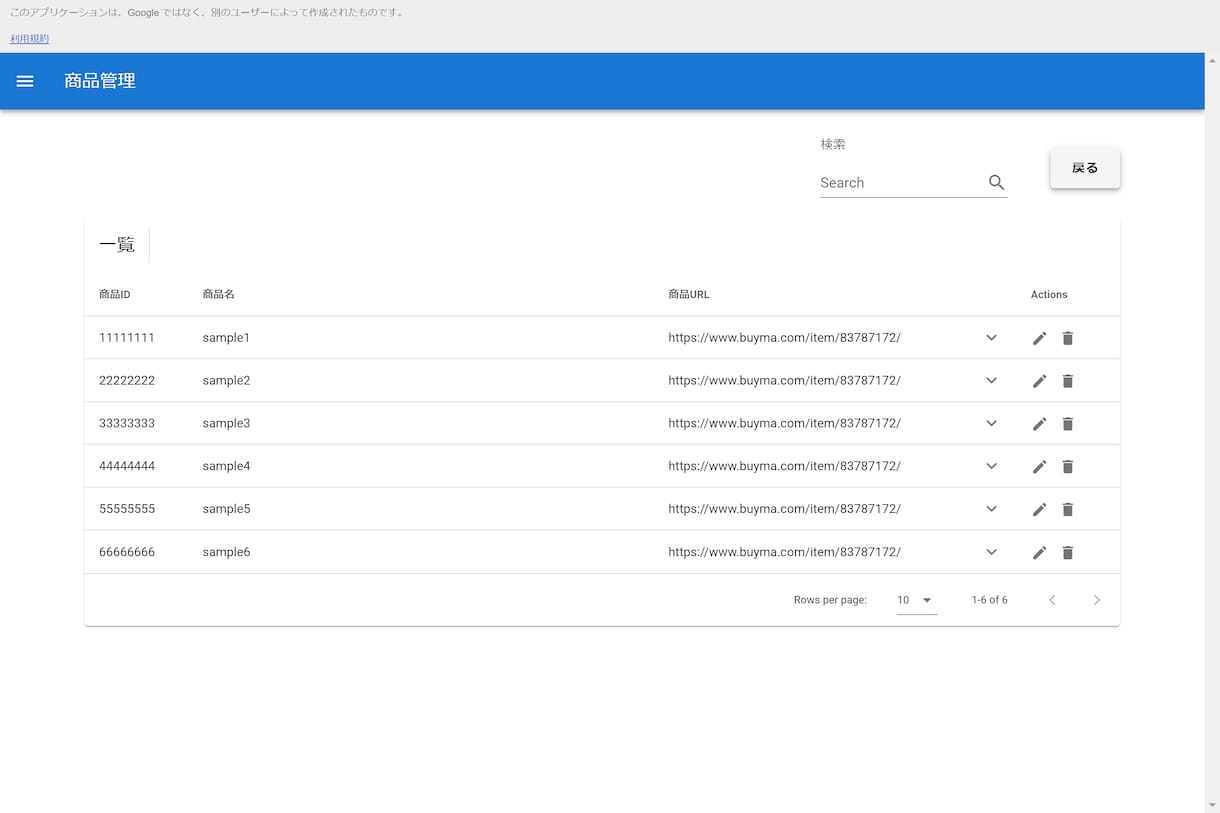
Task: Select the sample2 product name cell
Action: pyautogui.click(x=226, y=381)
